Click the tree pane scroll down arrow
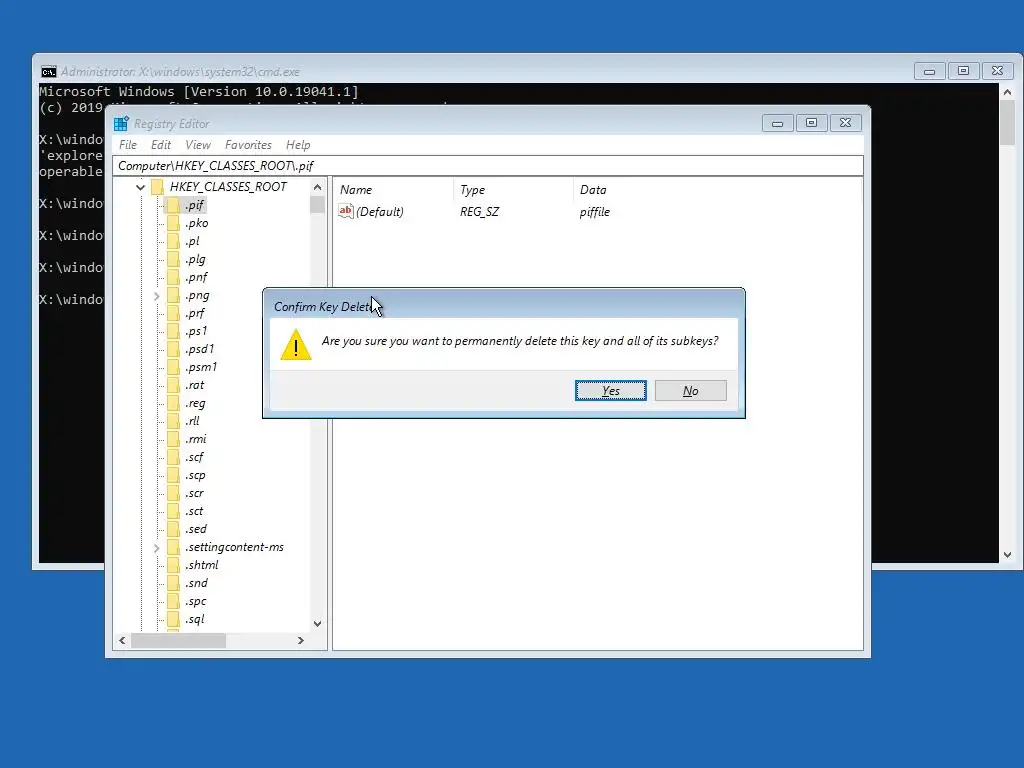Screen dimensions: 1024x768 pos(317,624)
